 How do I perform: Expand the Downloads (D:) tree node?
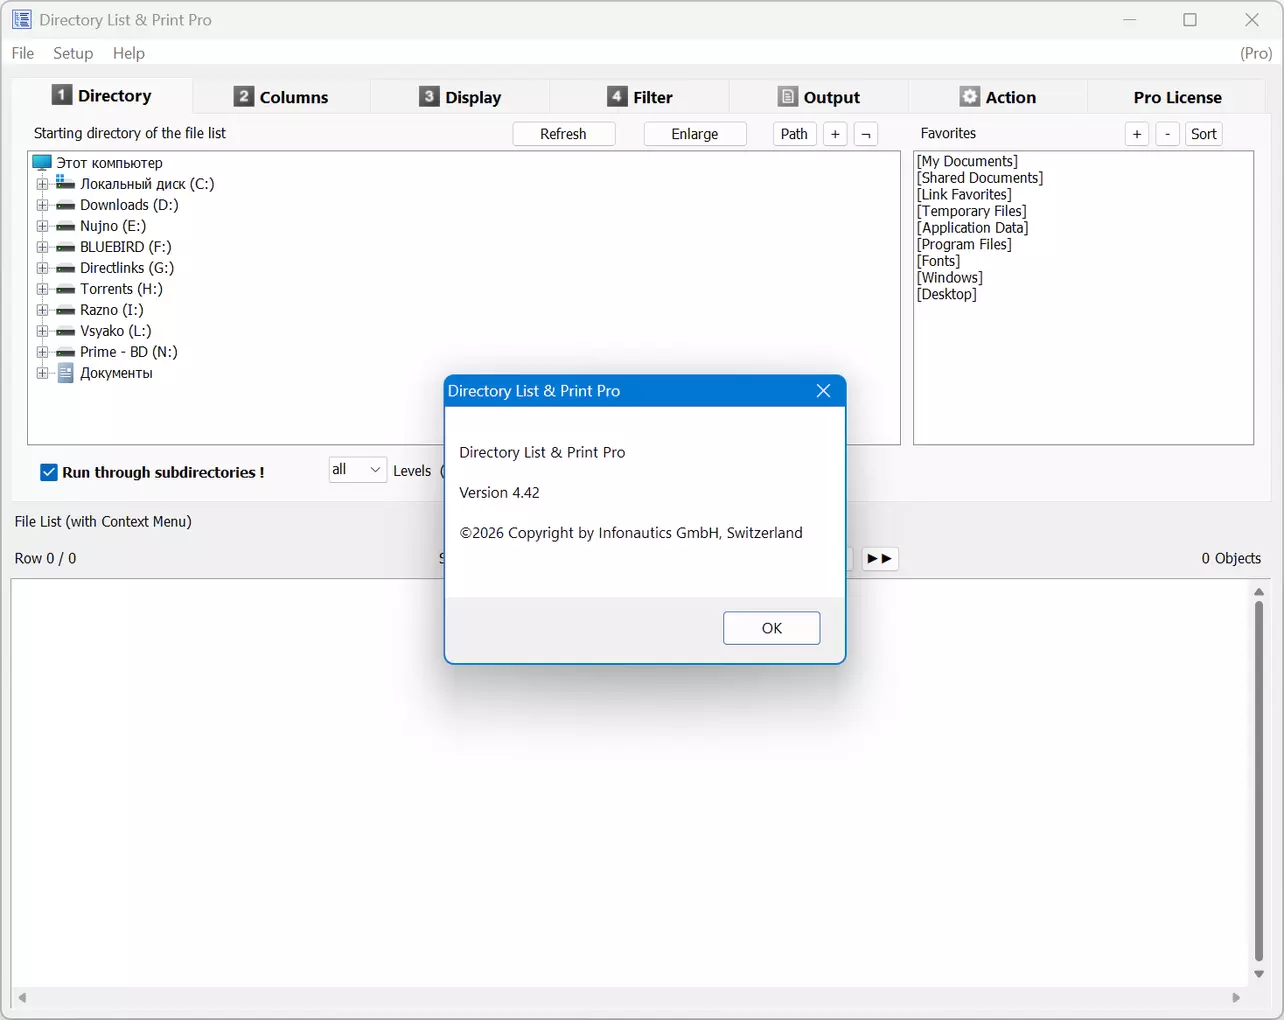(42, 205)
